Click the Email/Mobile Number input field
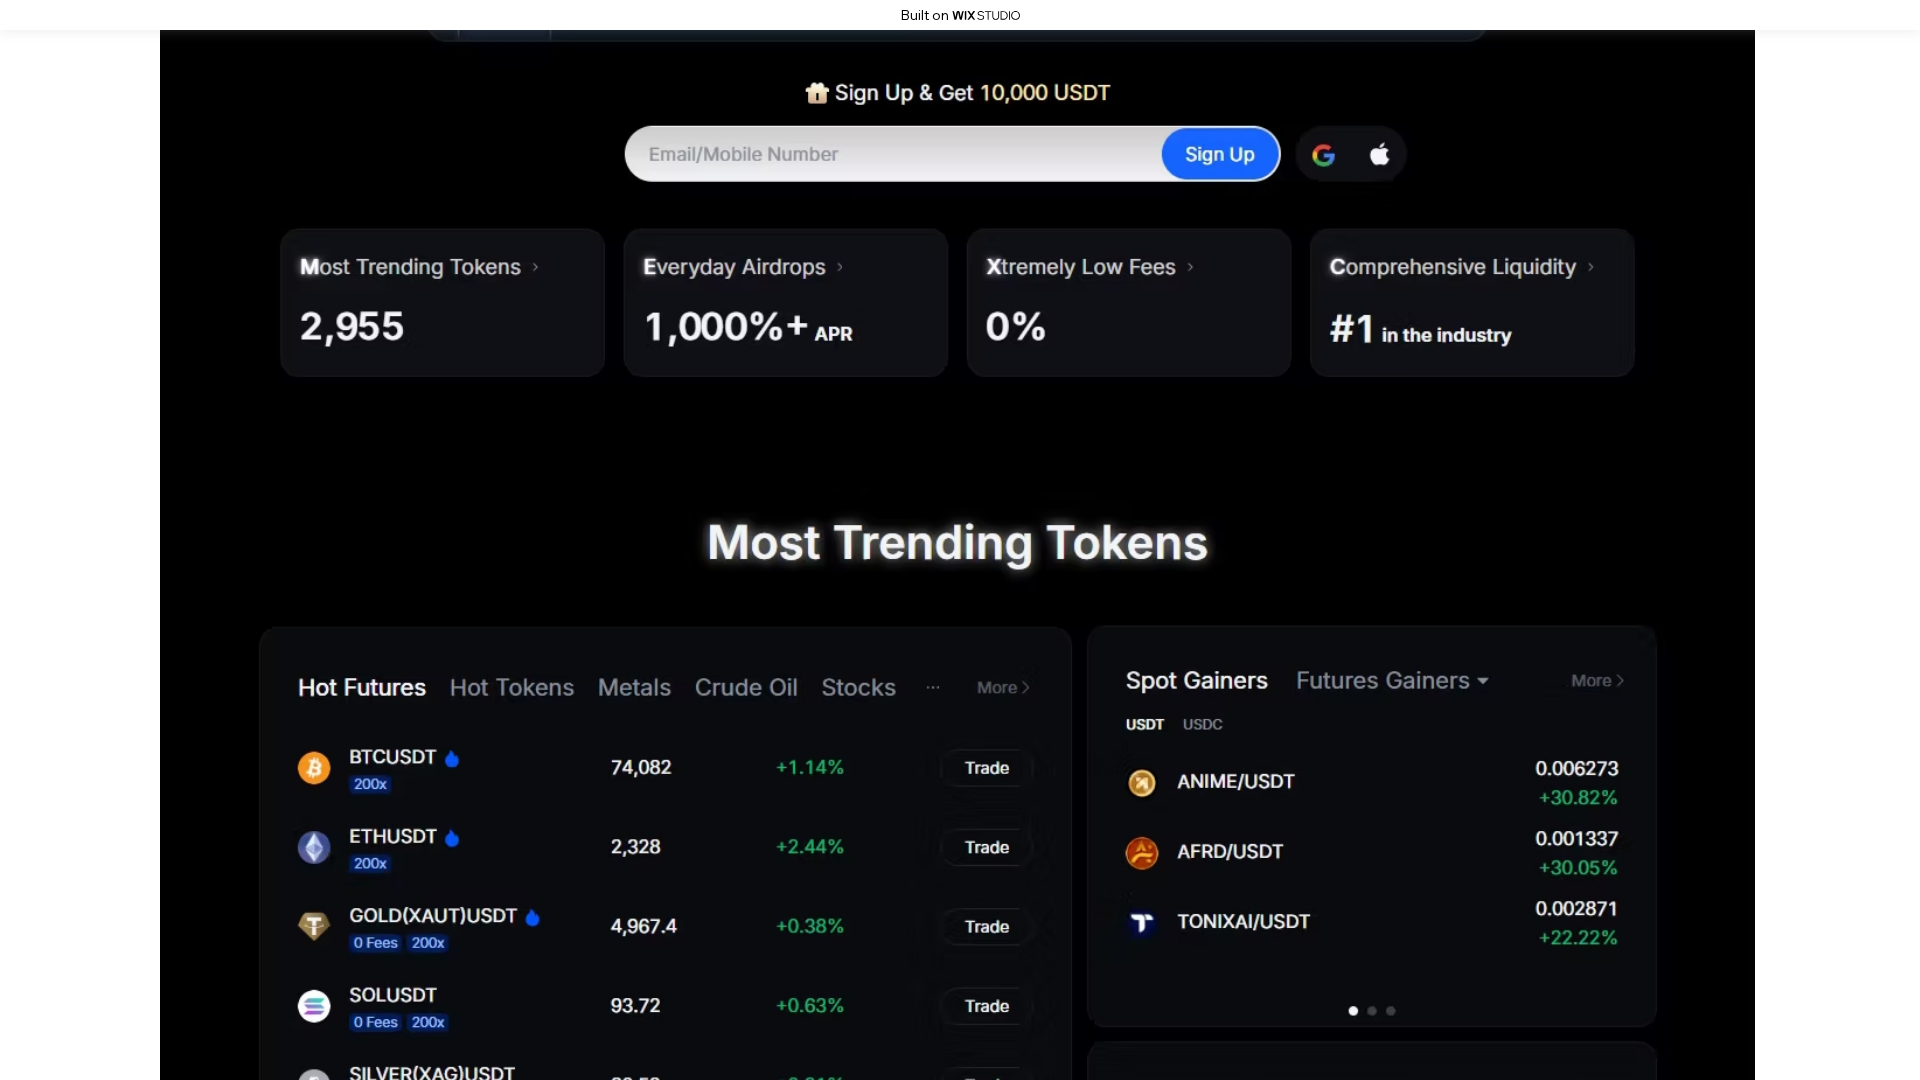Image resolution: width=1920 pixels, height=1080 pixels. 894,155
